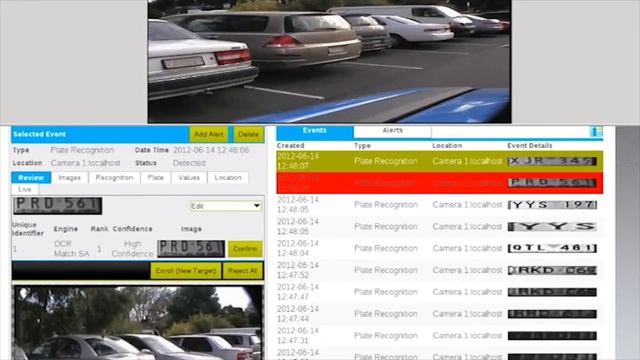Select the 12:47:44 event row
The image size is (640, 360).
[440, 314]
